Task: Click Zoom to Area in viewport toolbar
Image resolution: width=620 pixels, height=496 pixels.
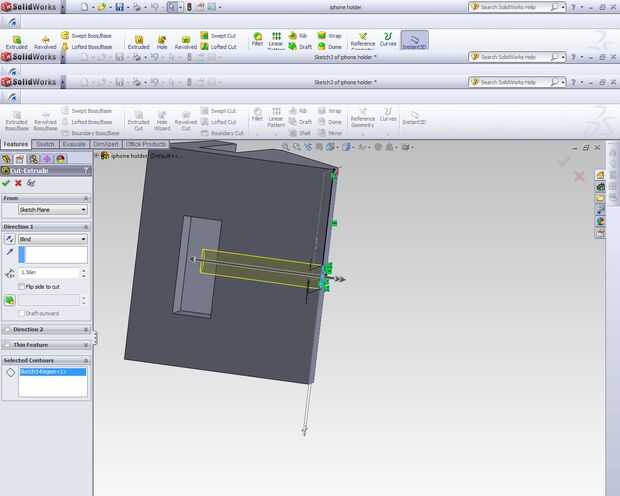Action: [296, 147]
